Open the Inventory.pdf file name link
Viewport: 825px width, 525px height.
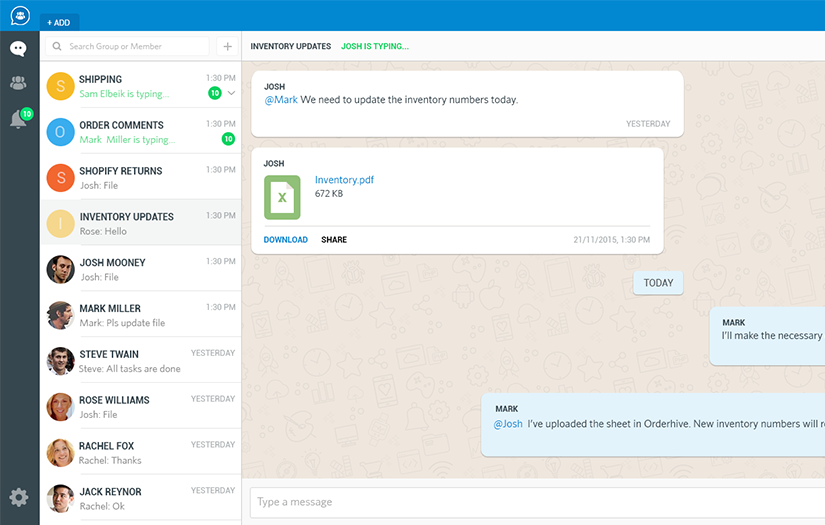click(x=344, y=180)
